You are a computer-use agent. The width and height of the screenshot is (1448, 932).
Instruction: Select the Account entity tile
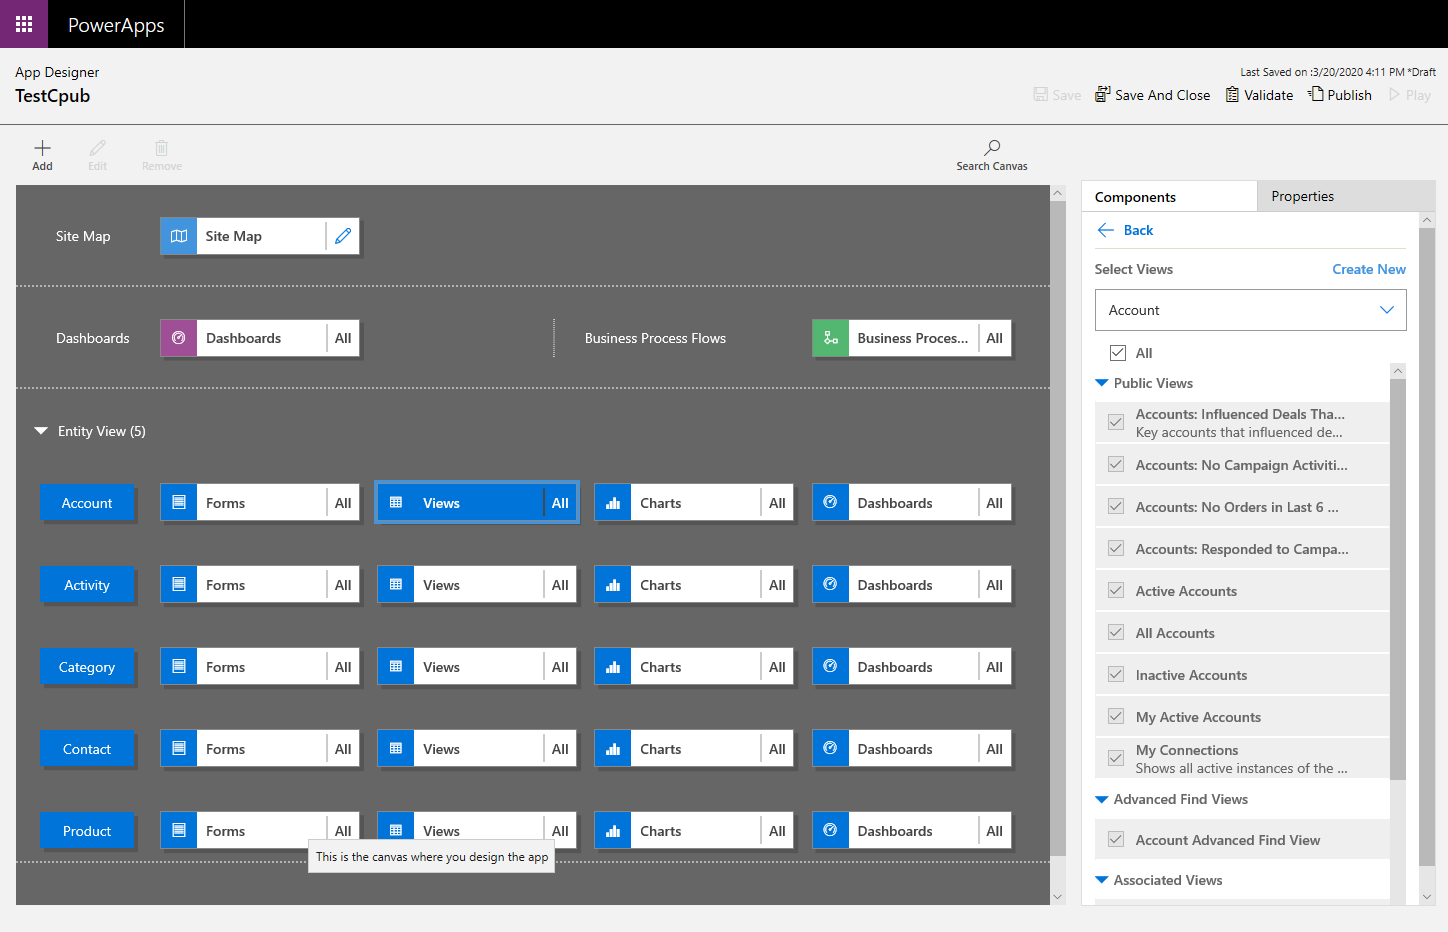point(87,503)
